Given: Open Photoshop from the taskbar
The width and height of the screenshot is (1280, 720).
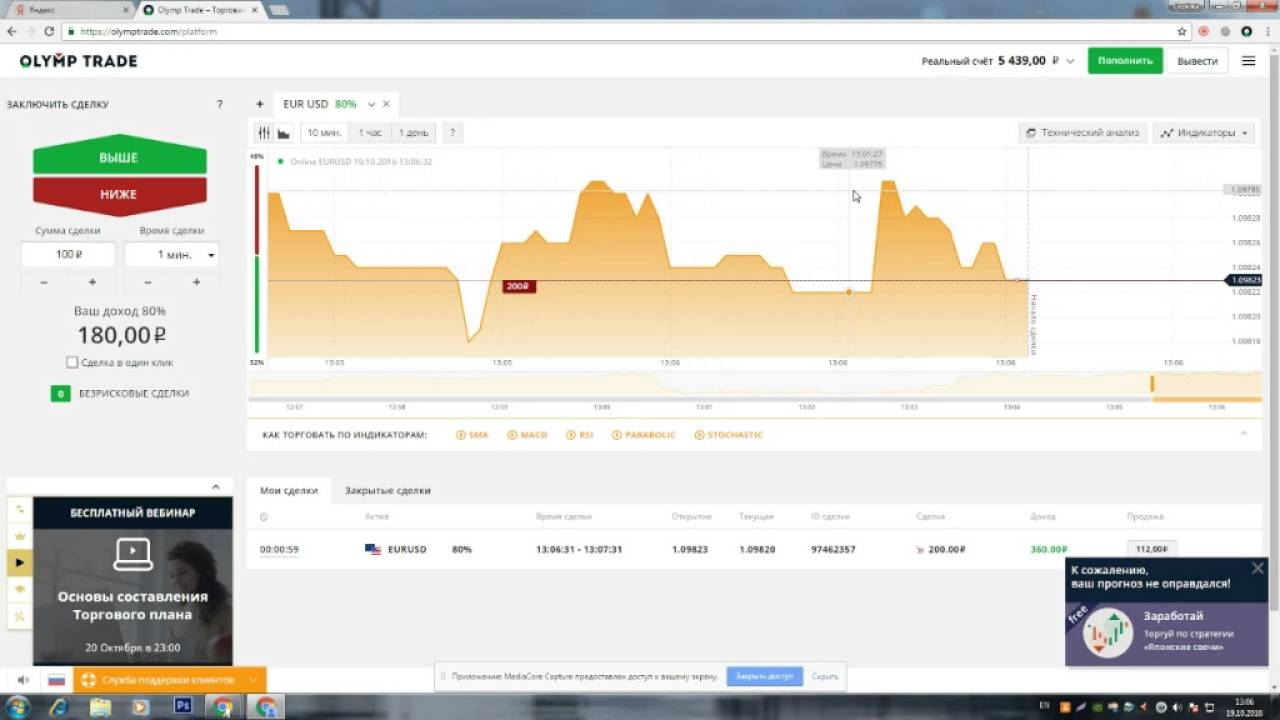Looking at the screenshot, I should (x=182, y=707).
